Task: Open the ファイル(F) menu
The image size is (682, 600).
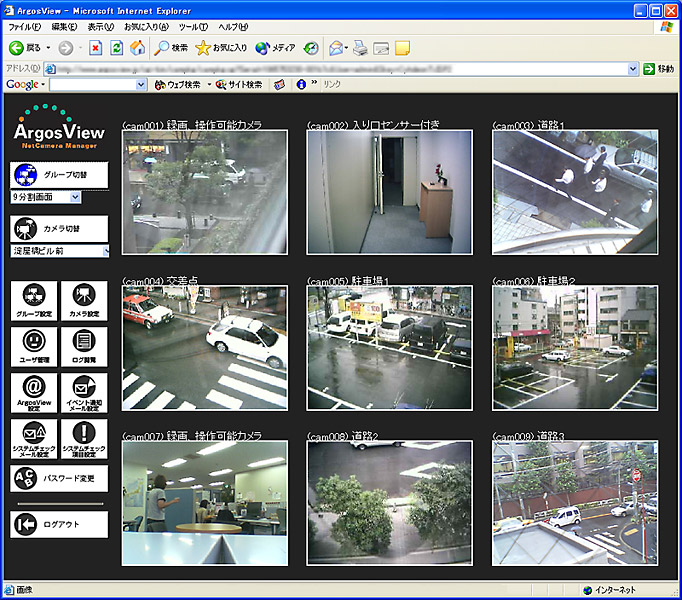Action: click(x=24, y=26)
